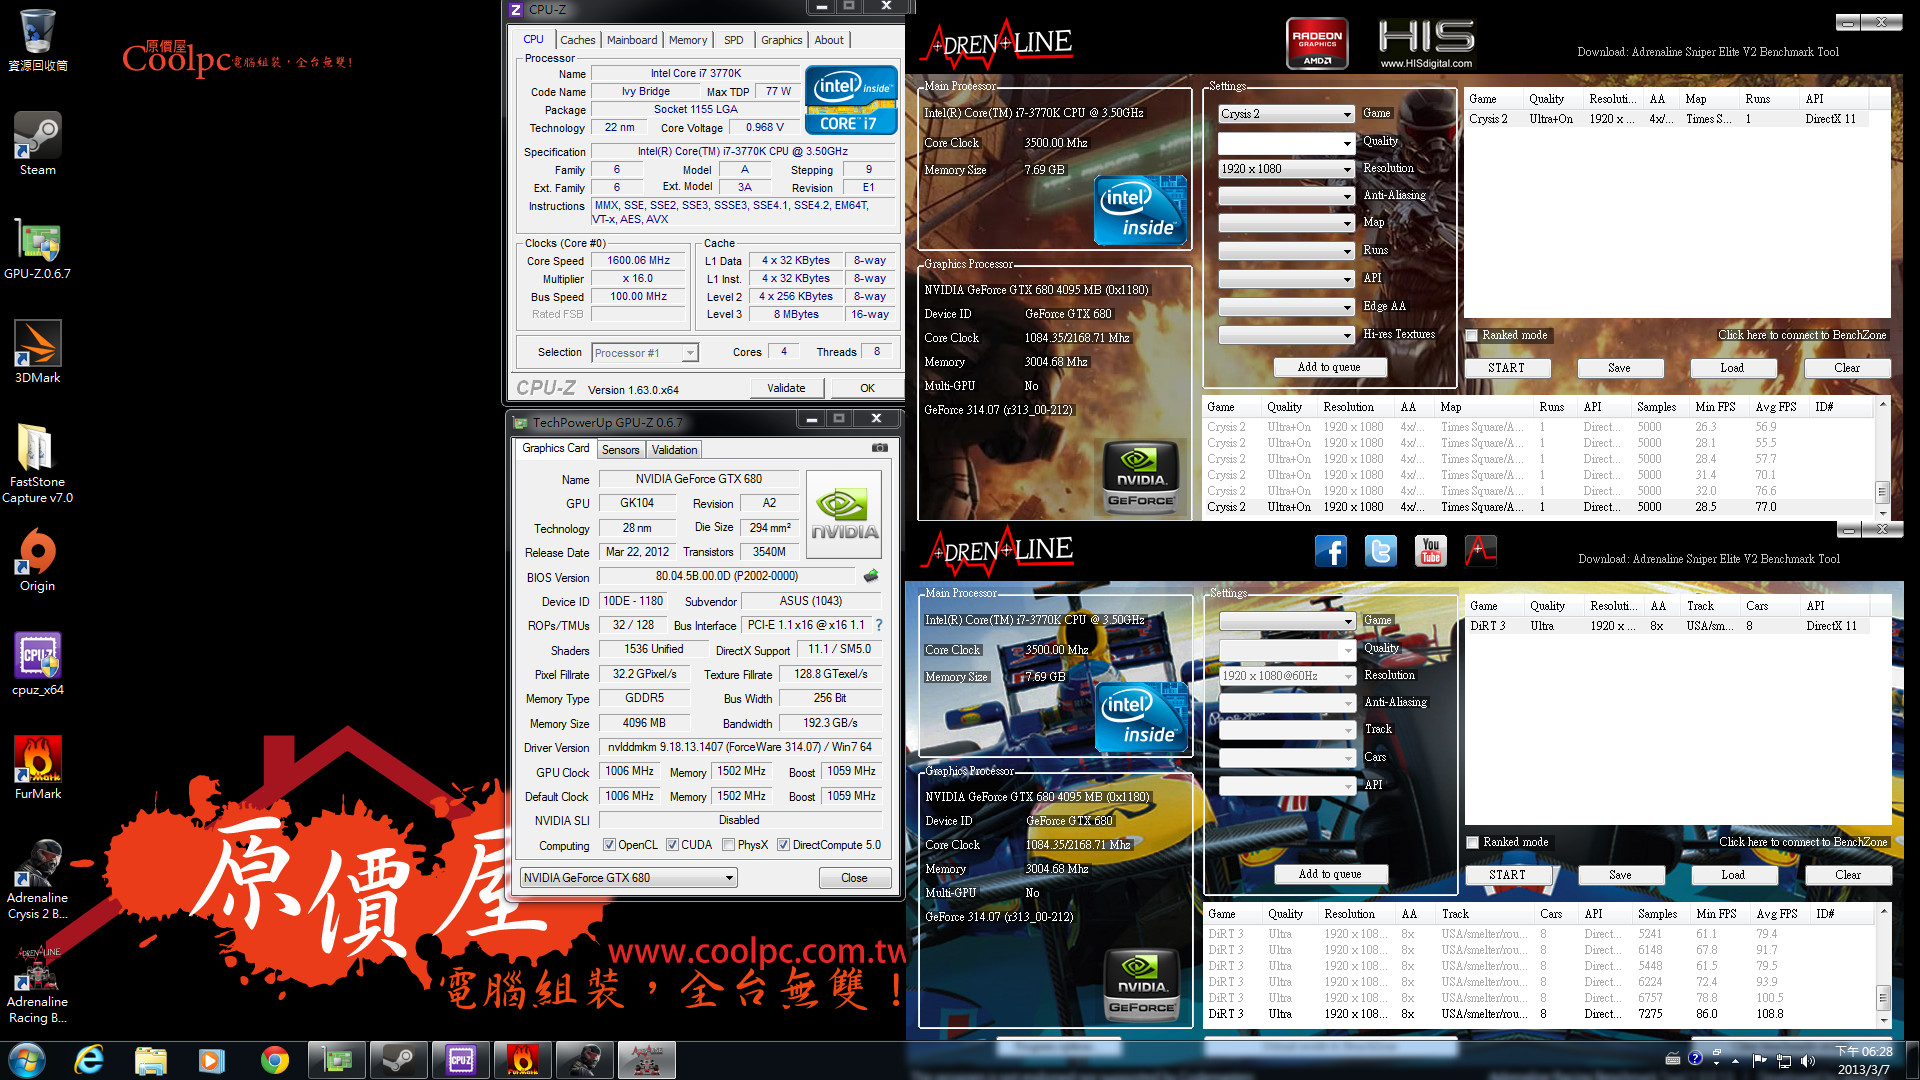Open the About tab in CPU-Z
This screenshot has height=1080, width=1920.
pos(829,40)
